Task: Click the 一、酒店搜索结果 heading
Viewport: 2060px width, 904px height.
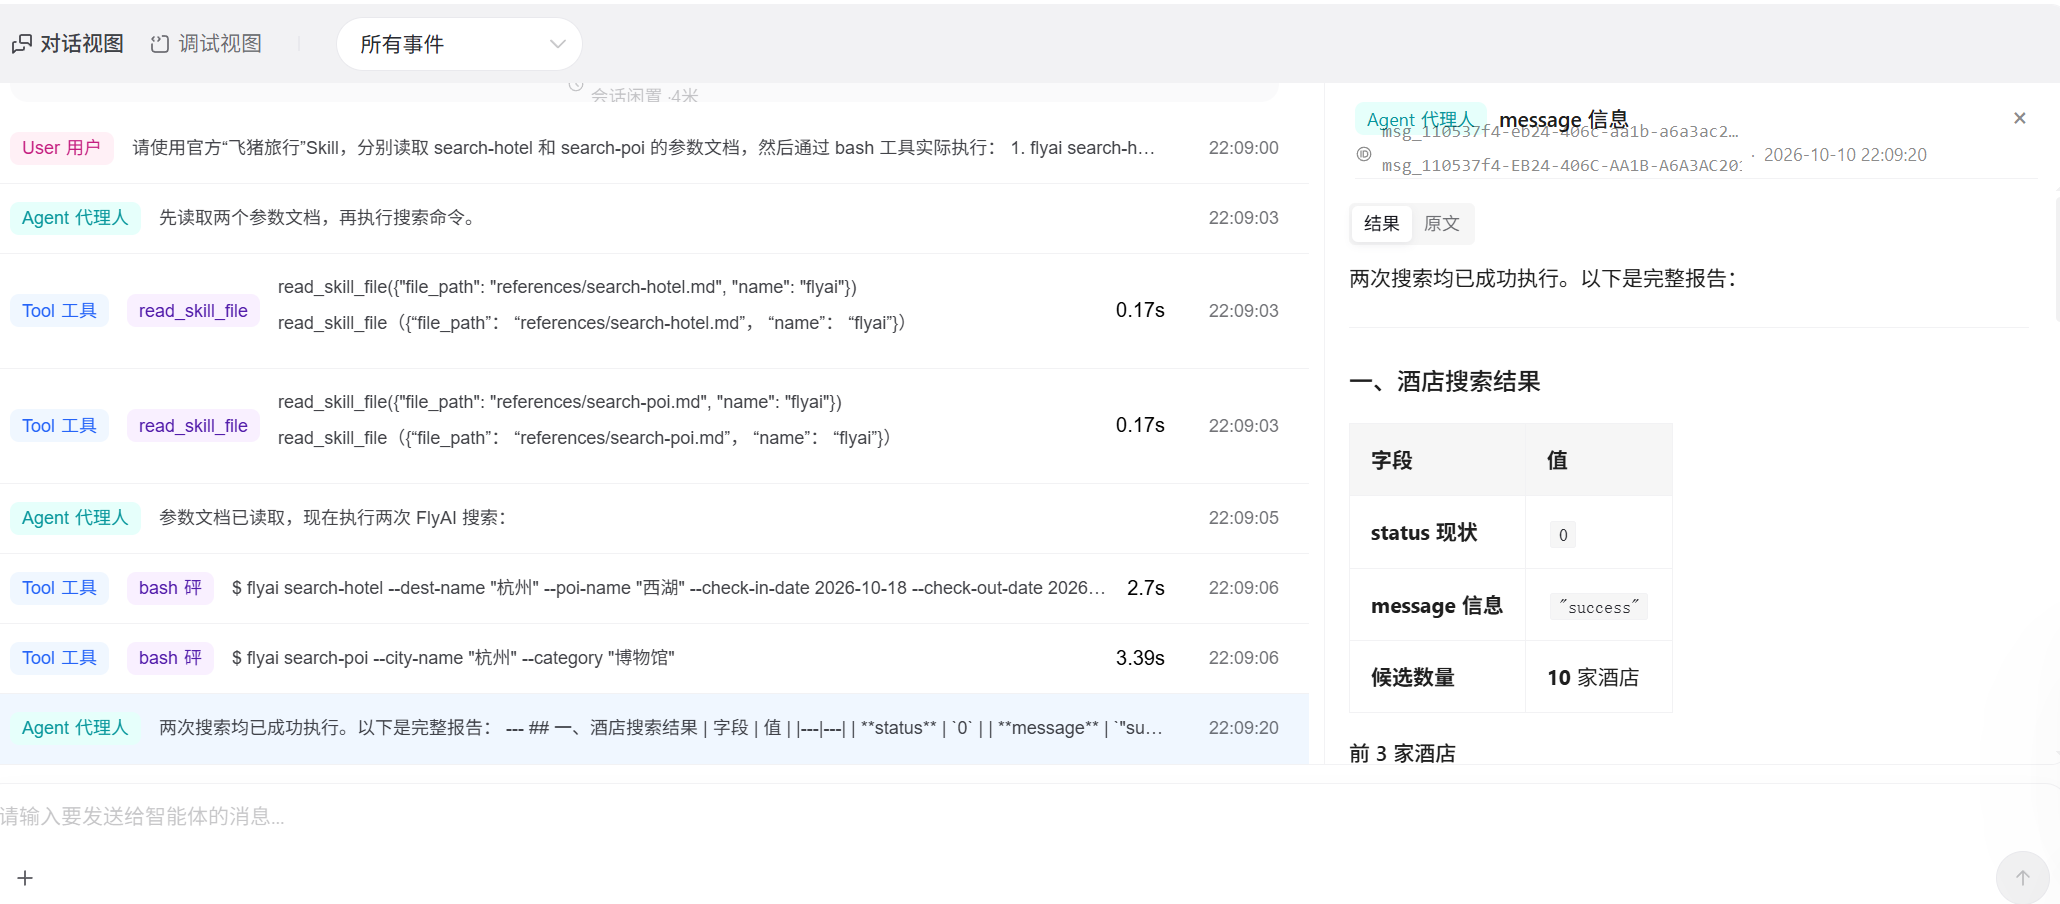Action: click(x=1445, y=382)
